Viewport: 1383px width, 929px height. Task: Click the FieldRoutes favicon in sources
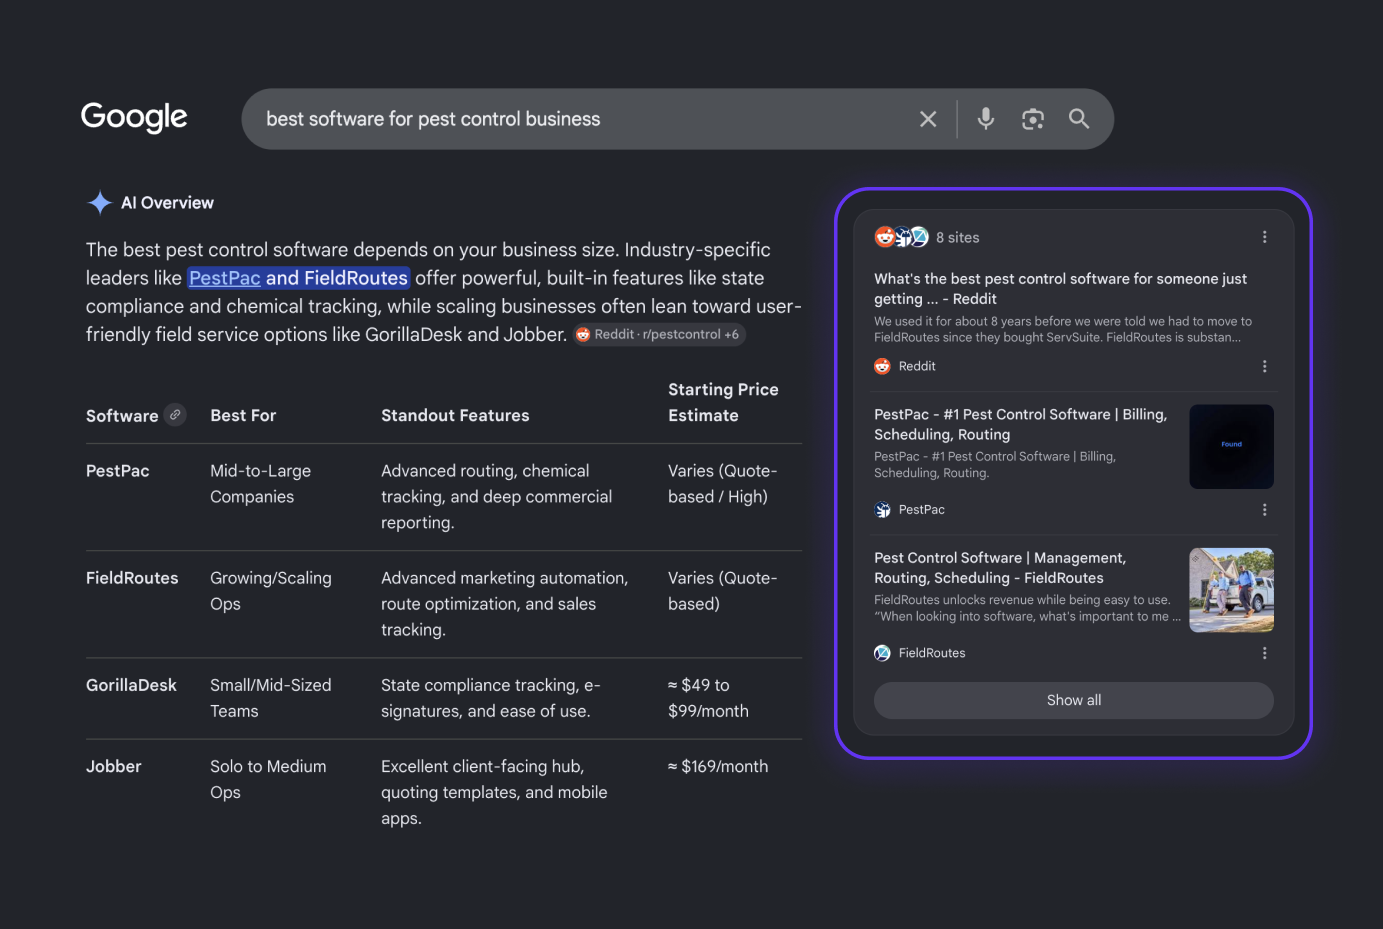point(882,653)
